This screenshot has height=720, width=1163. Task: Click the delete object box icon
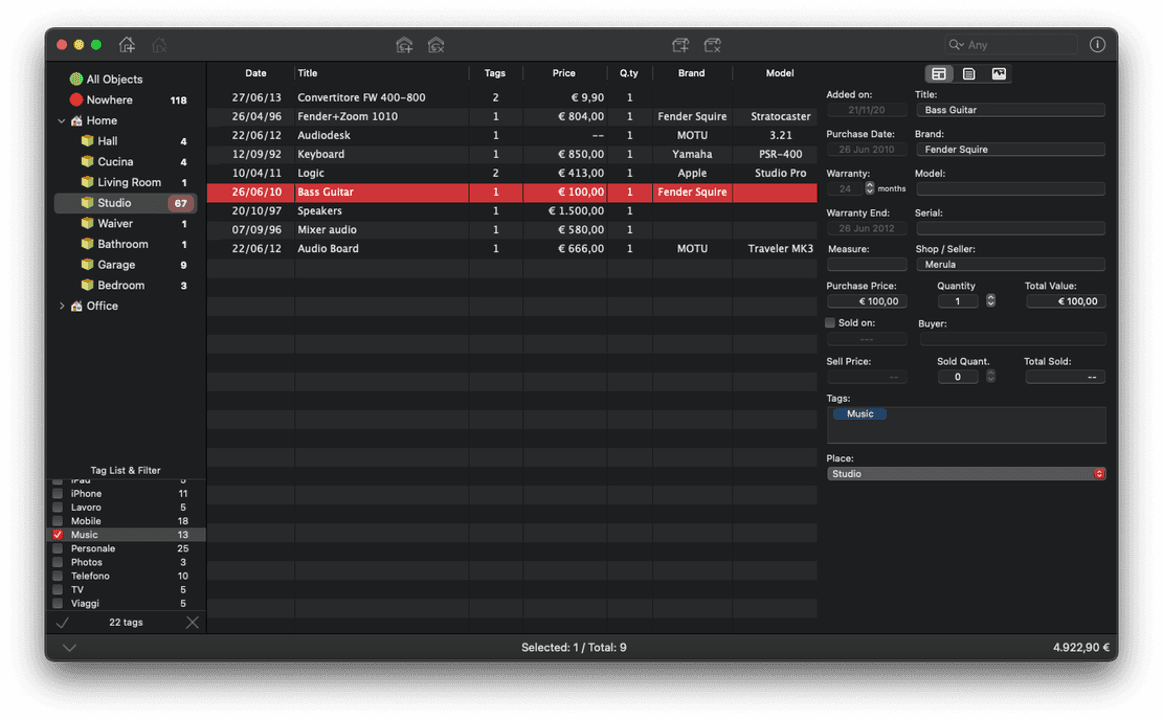(x=712, y=45)
